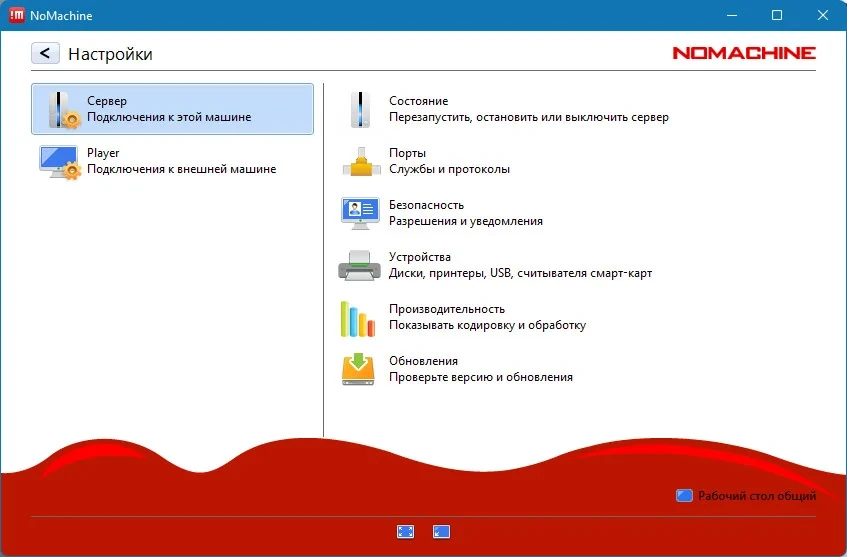
Task: Open Производительность settings label
Action: pos(447,309)
